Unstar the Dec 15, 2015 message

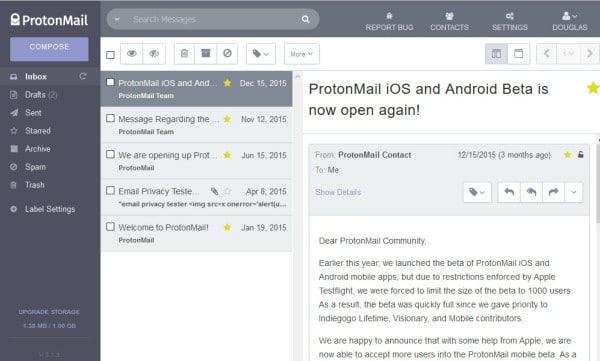(227, 83)
